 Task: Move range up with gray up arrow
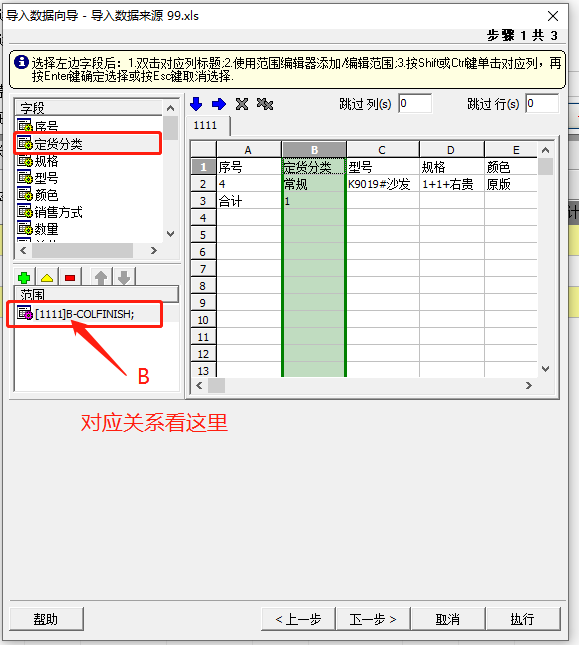(101, 278)
